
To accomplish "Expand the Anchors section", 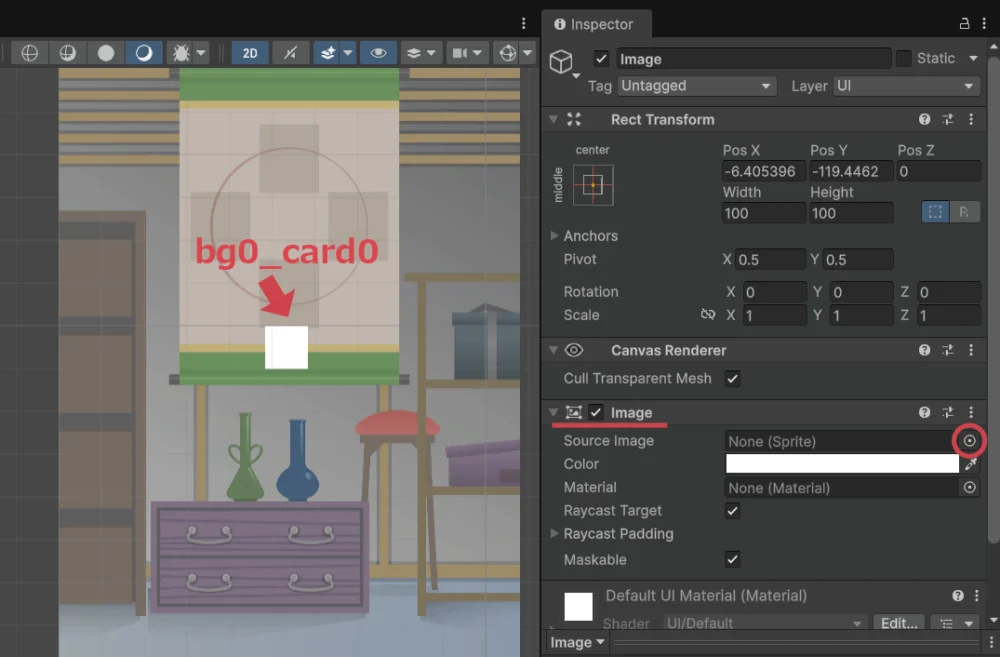I will click(555, 236).
